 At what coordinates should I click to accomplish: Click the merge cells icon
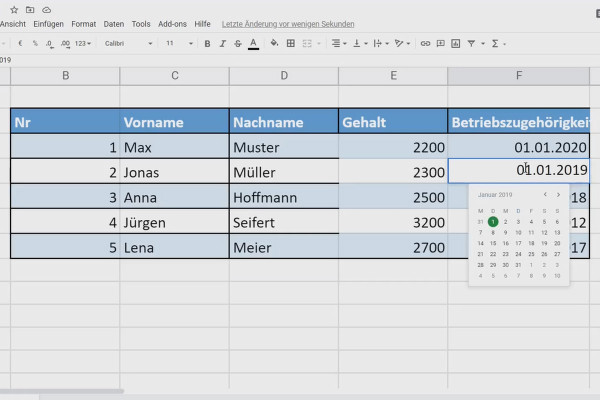307,43
